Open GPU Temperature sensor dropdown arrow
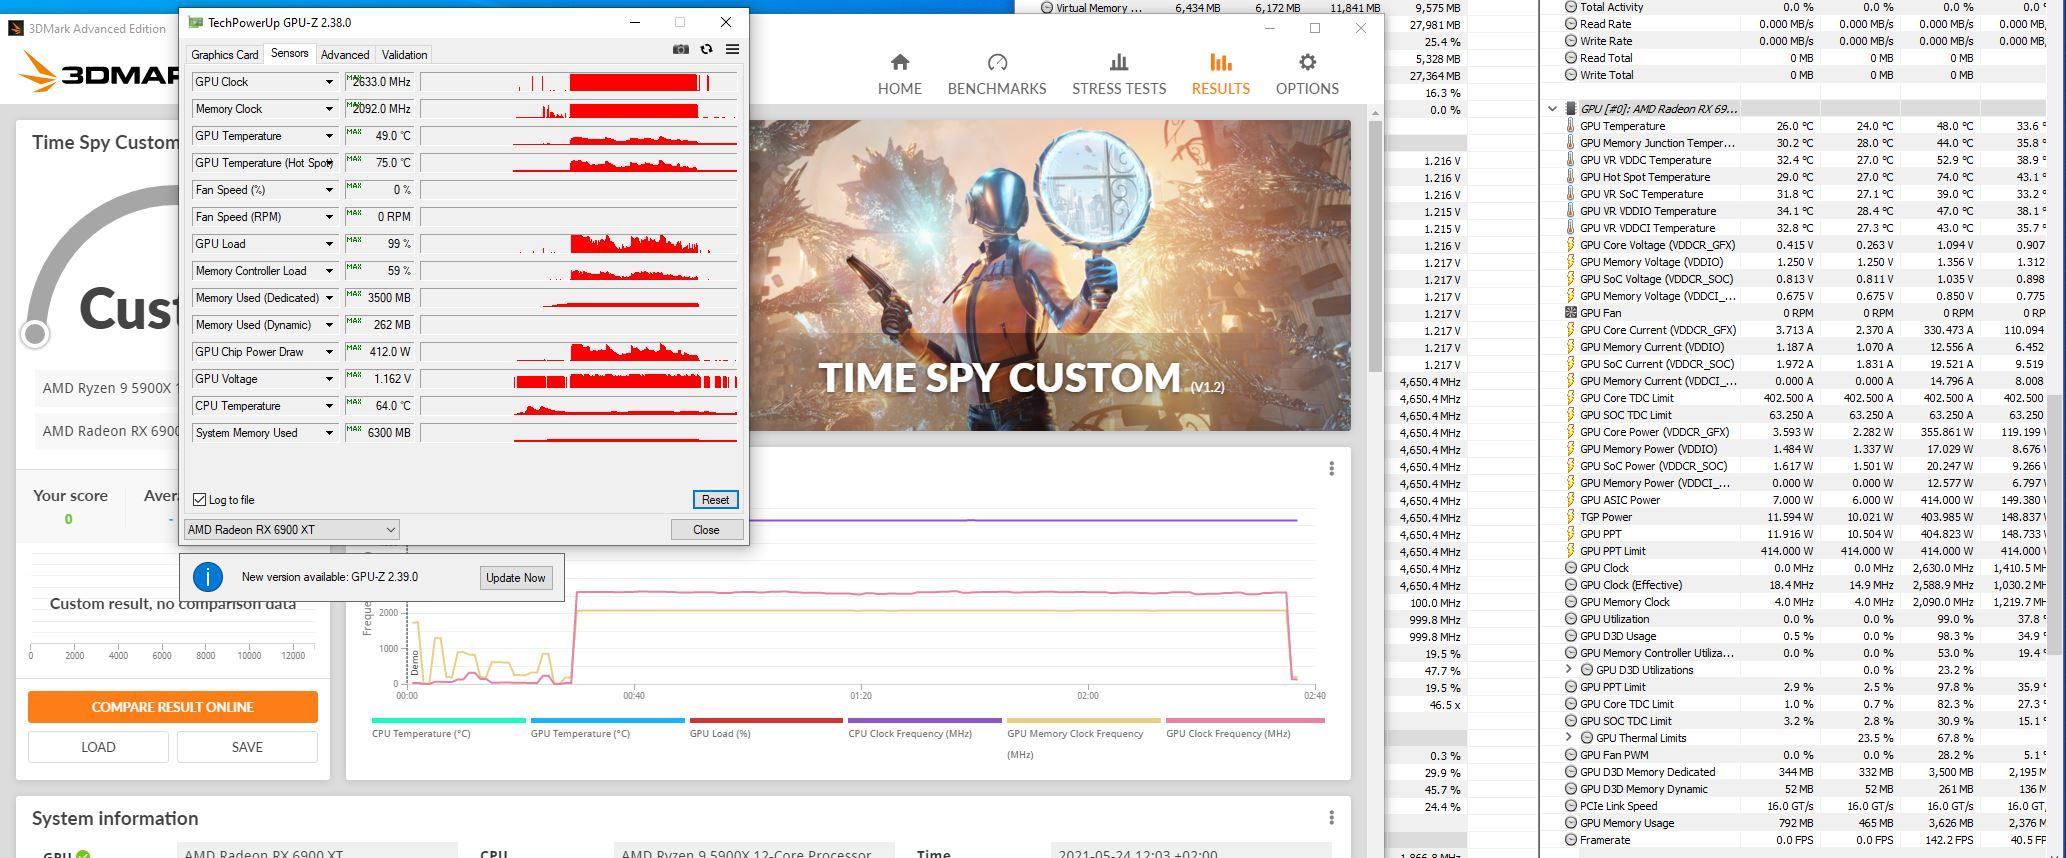The image size is (2066, 858). 328,136
